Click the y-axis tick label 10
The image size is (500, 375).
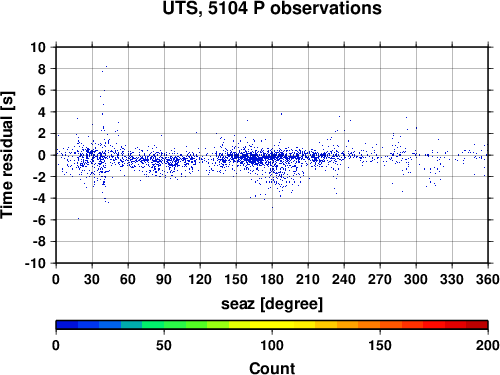pyautogui.click(x=38, y=47)
